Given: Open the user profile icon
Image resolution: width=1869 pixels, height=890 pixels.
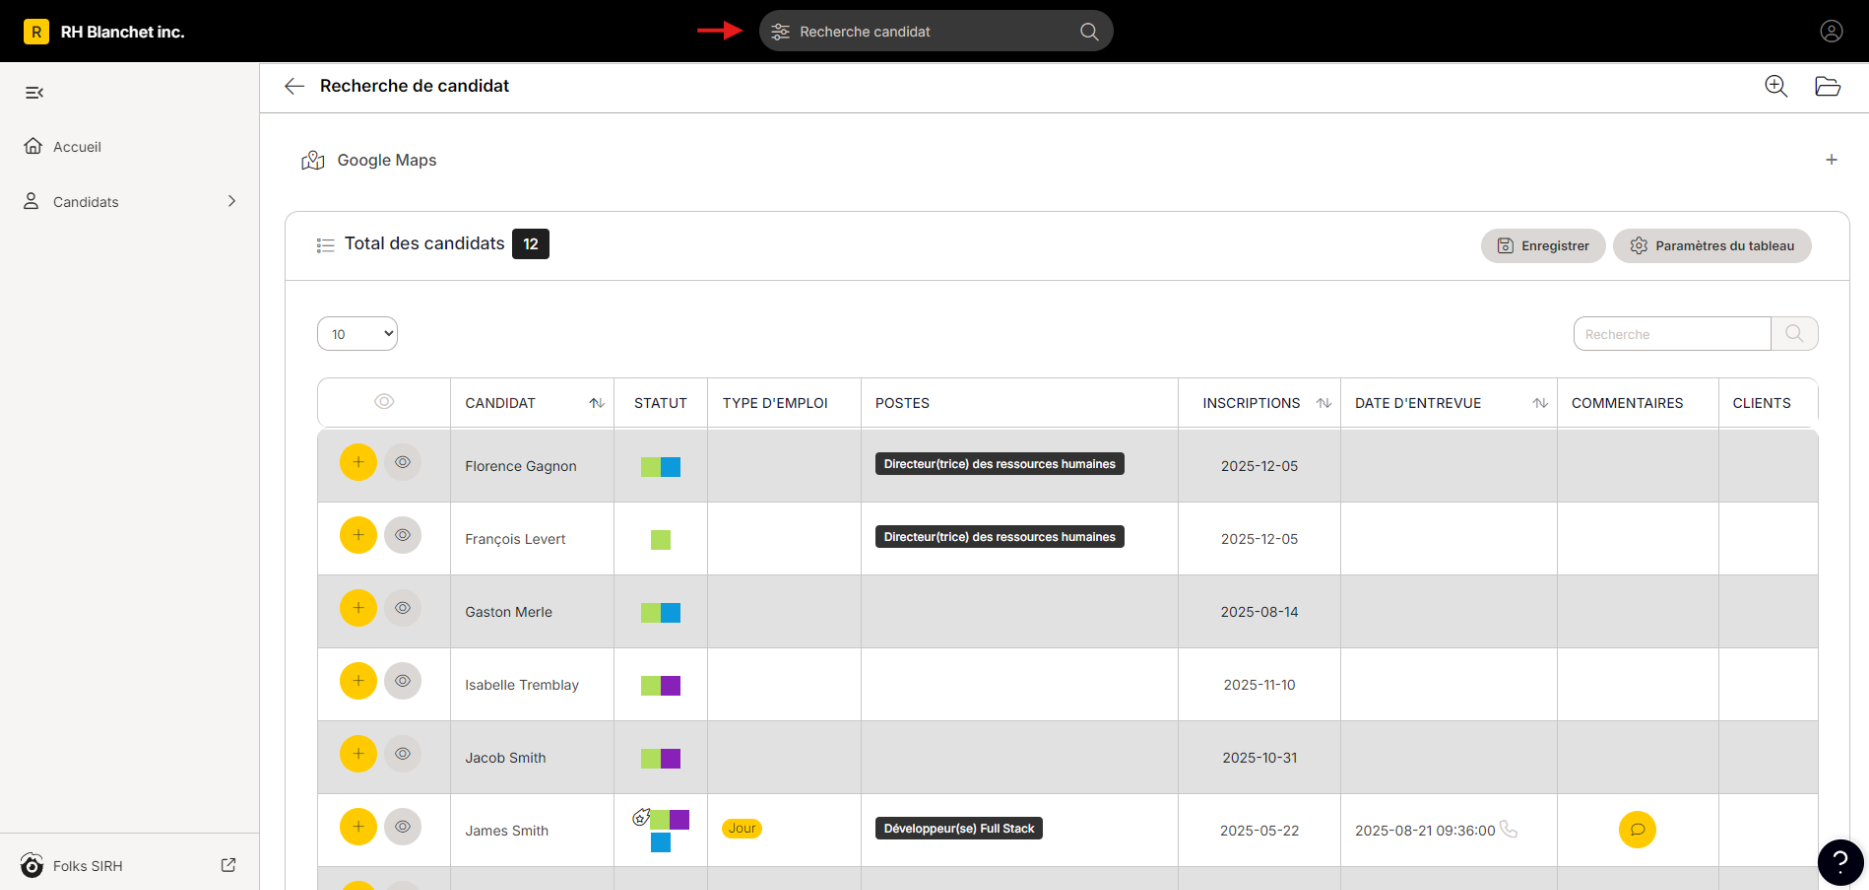Looking at the screenshot, I should [x=1831, y=31].
